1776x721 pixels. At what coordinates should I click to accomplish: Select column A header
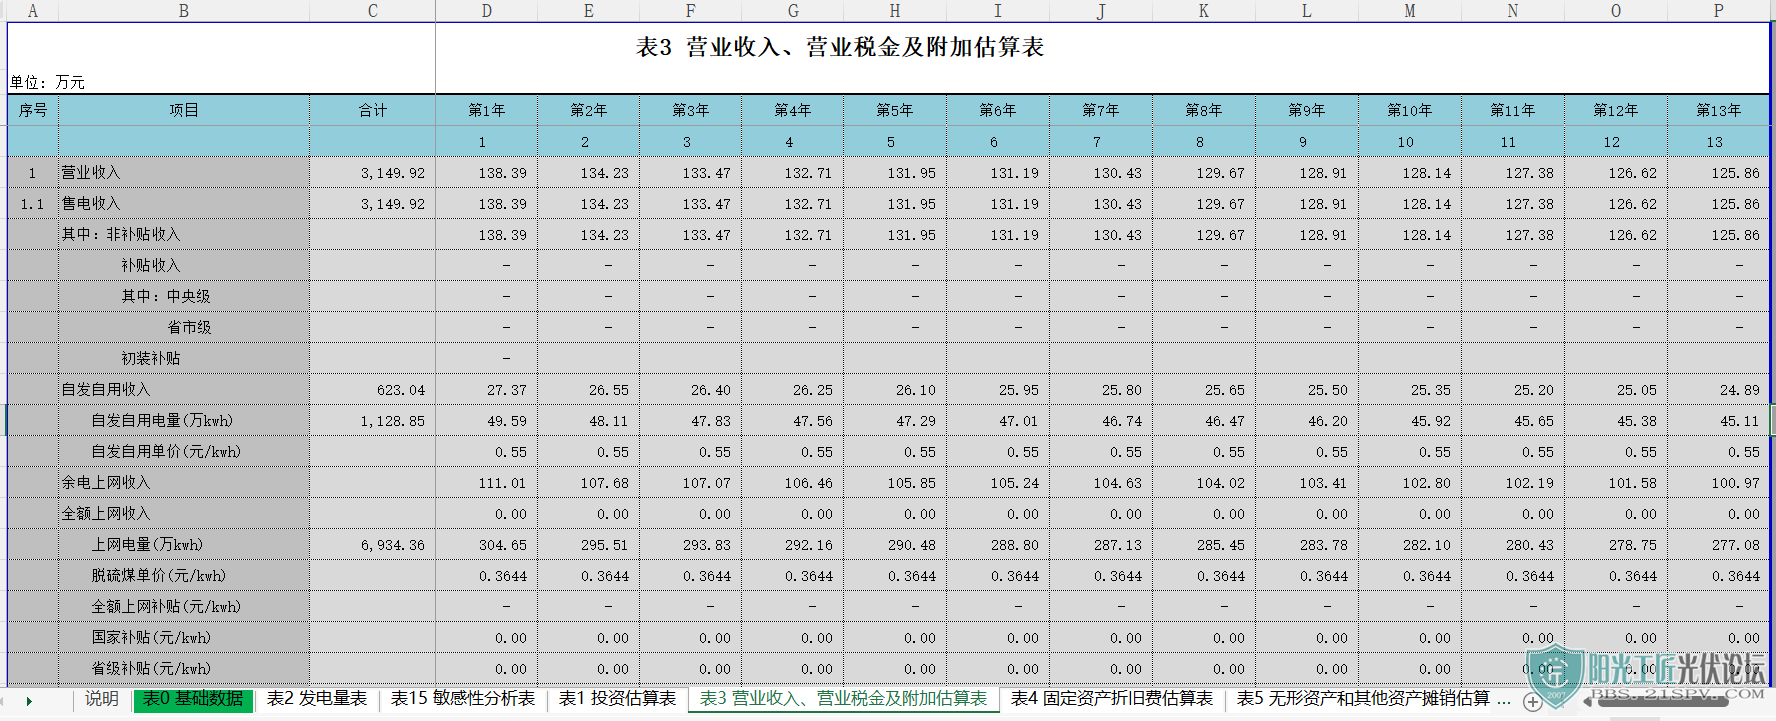[33, 11]
